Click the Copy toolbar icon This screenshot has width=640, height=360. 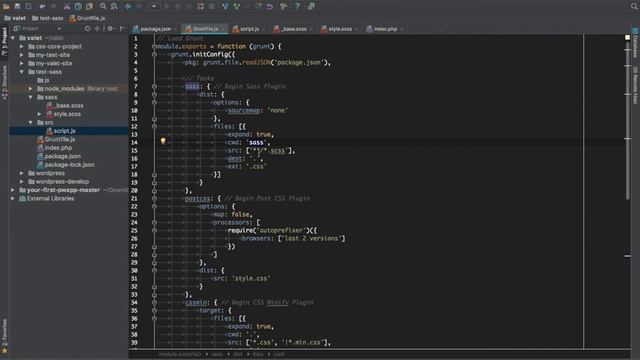pyautogui.click(x=78, y=6)
